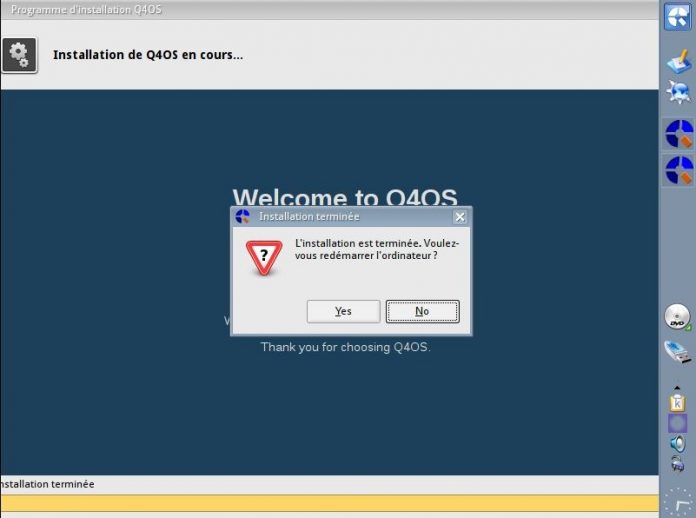Open the Q4OS start menu in panel
Image resolution: width=696 pixels, height=518 pixels.
point(677,16)
